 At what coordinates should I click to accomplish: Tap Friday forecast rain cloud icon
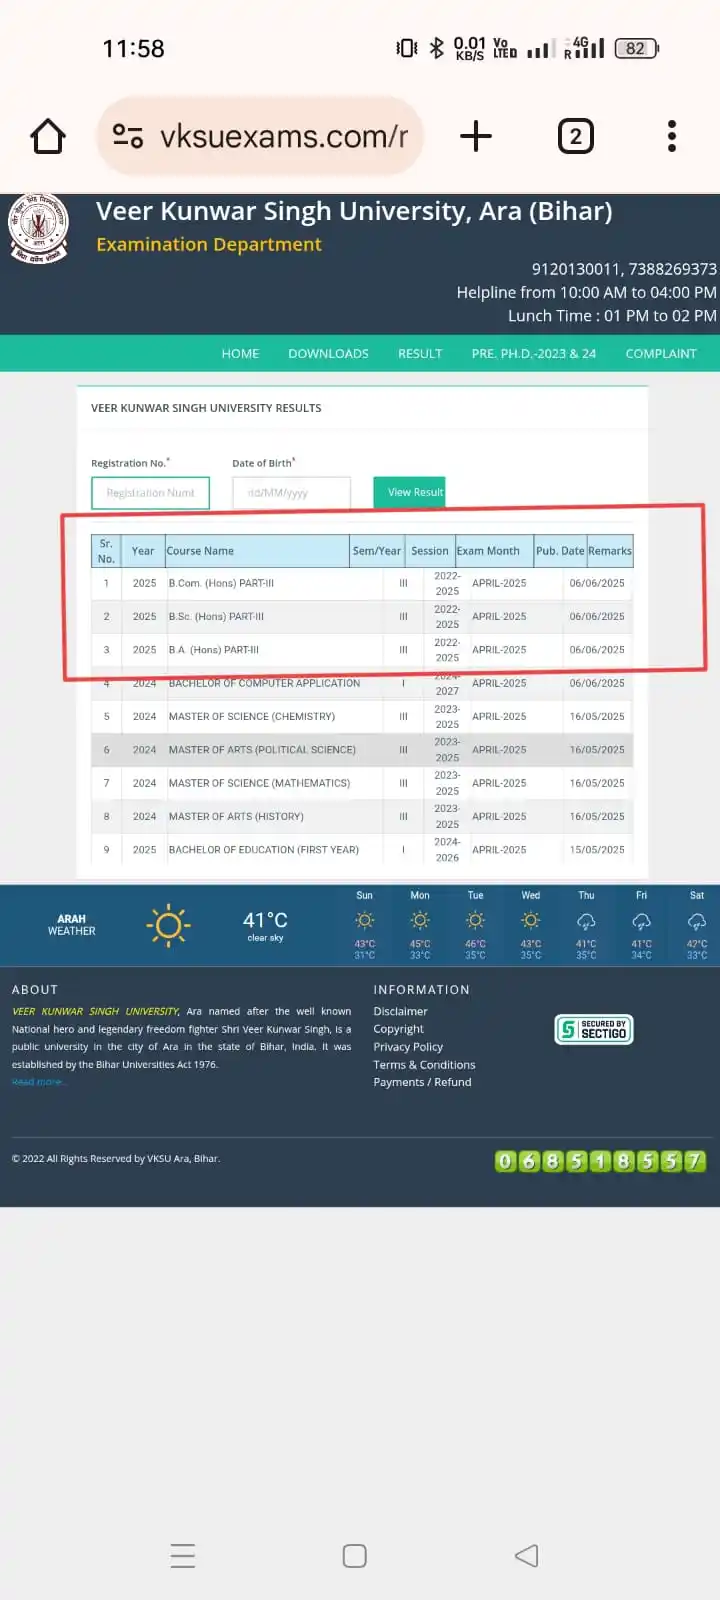[641, 920]
